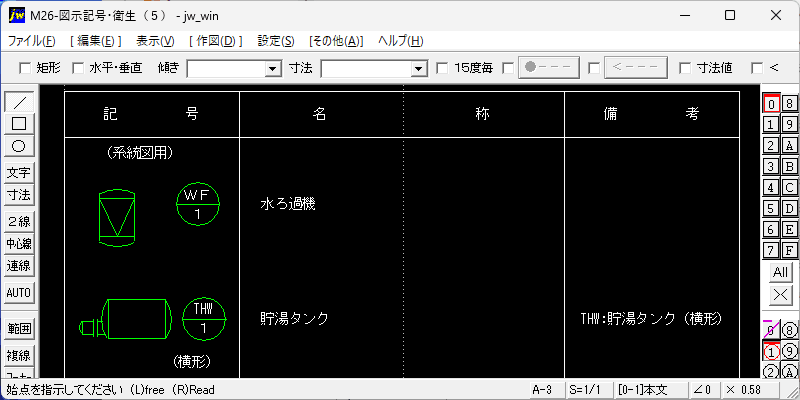This screenshot has height=400, width=800.
Task: Open the 傾き dropdown list
Action: (x=273, y=68)
